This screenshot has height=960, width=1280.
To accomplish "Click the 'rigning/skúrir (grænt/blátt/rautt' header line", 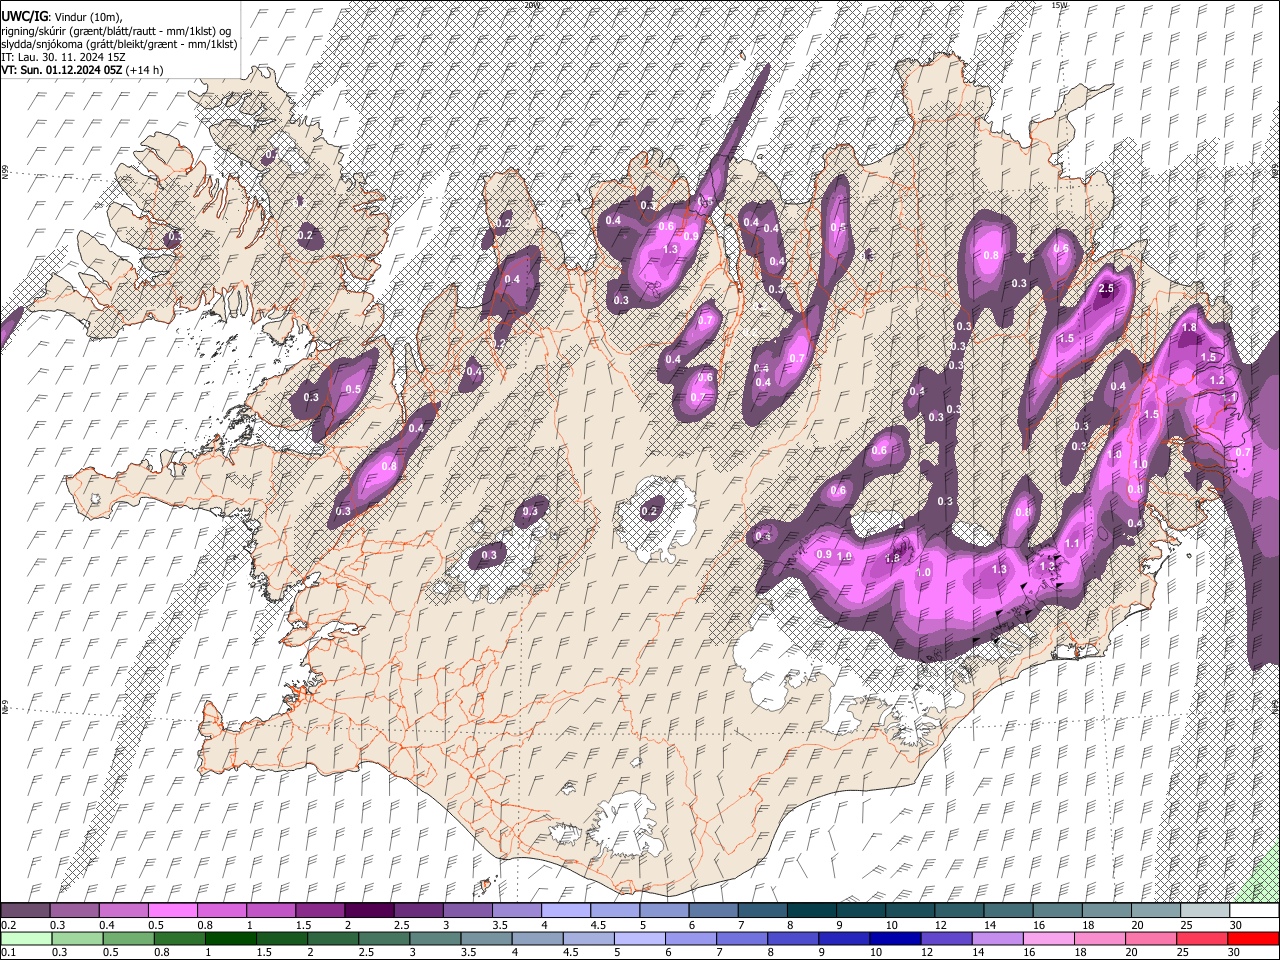I will (x=116, y=31).
